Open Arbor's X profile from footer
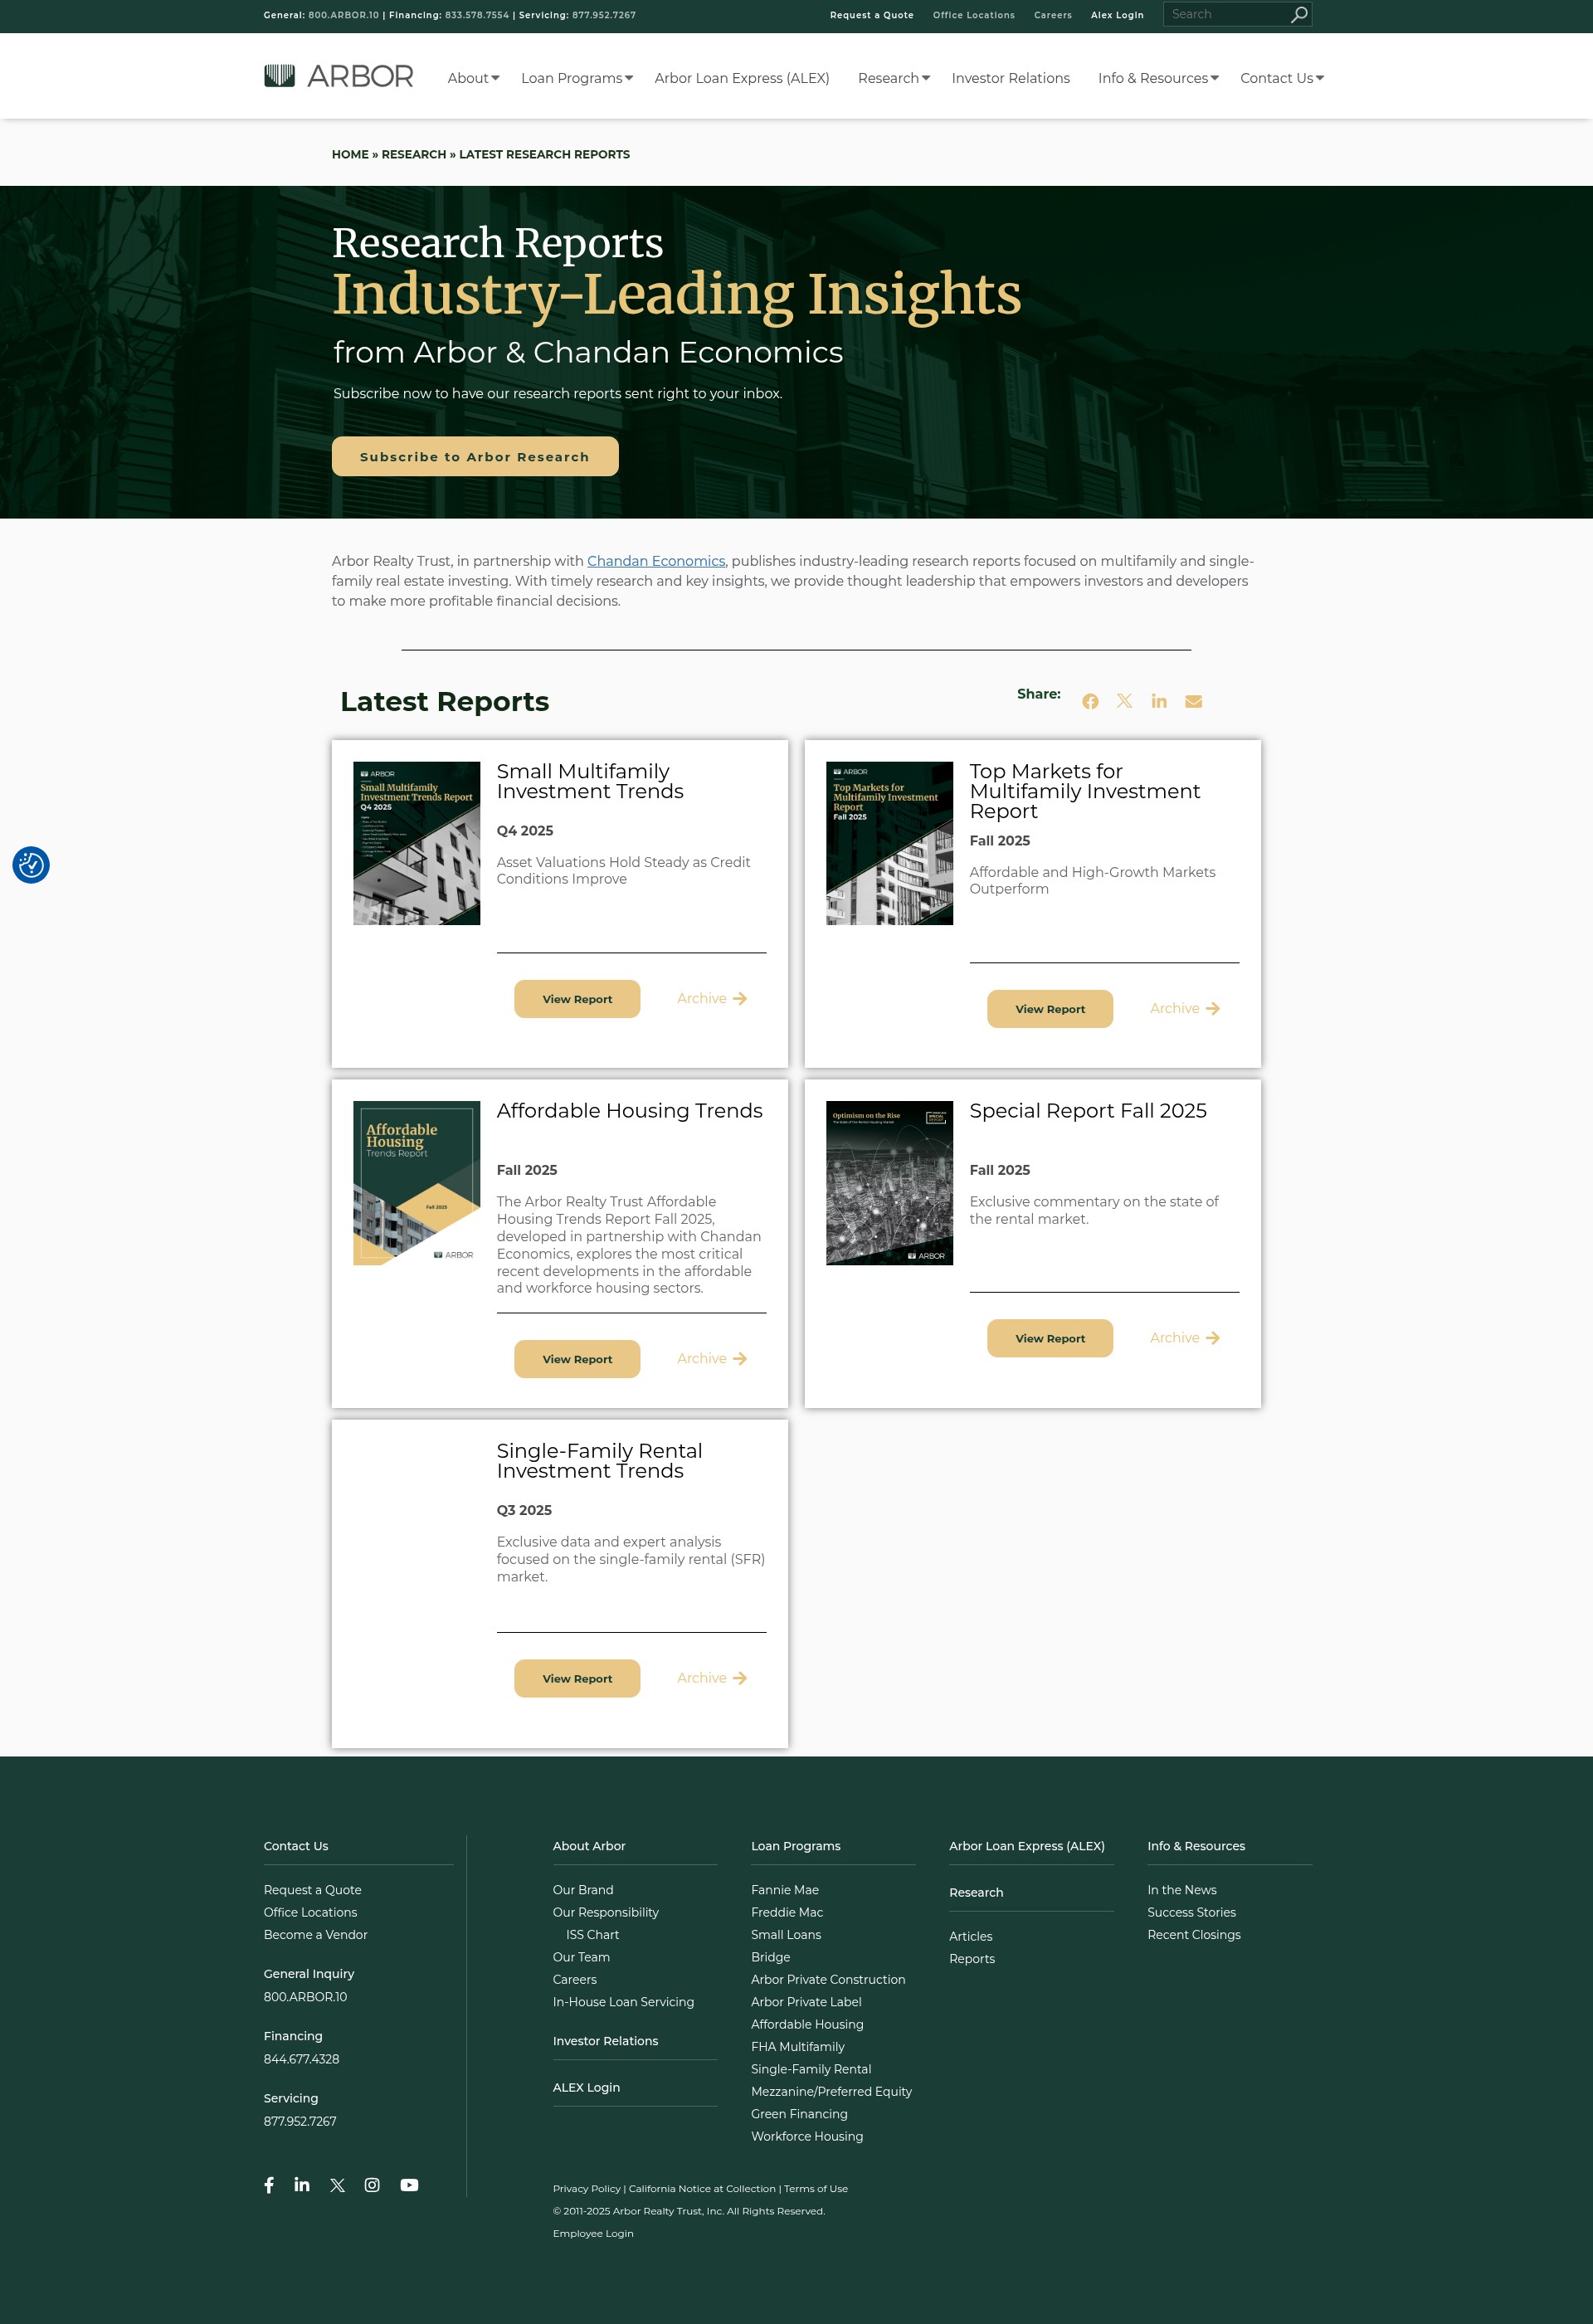This screenshot has height=2324, width=1593. (337, 2185)
